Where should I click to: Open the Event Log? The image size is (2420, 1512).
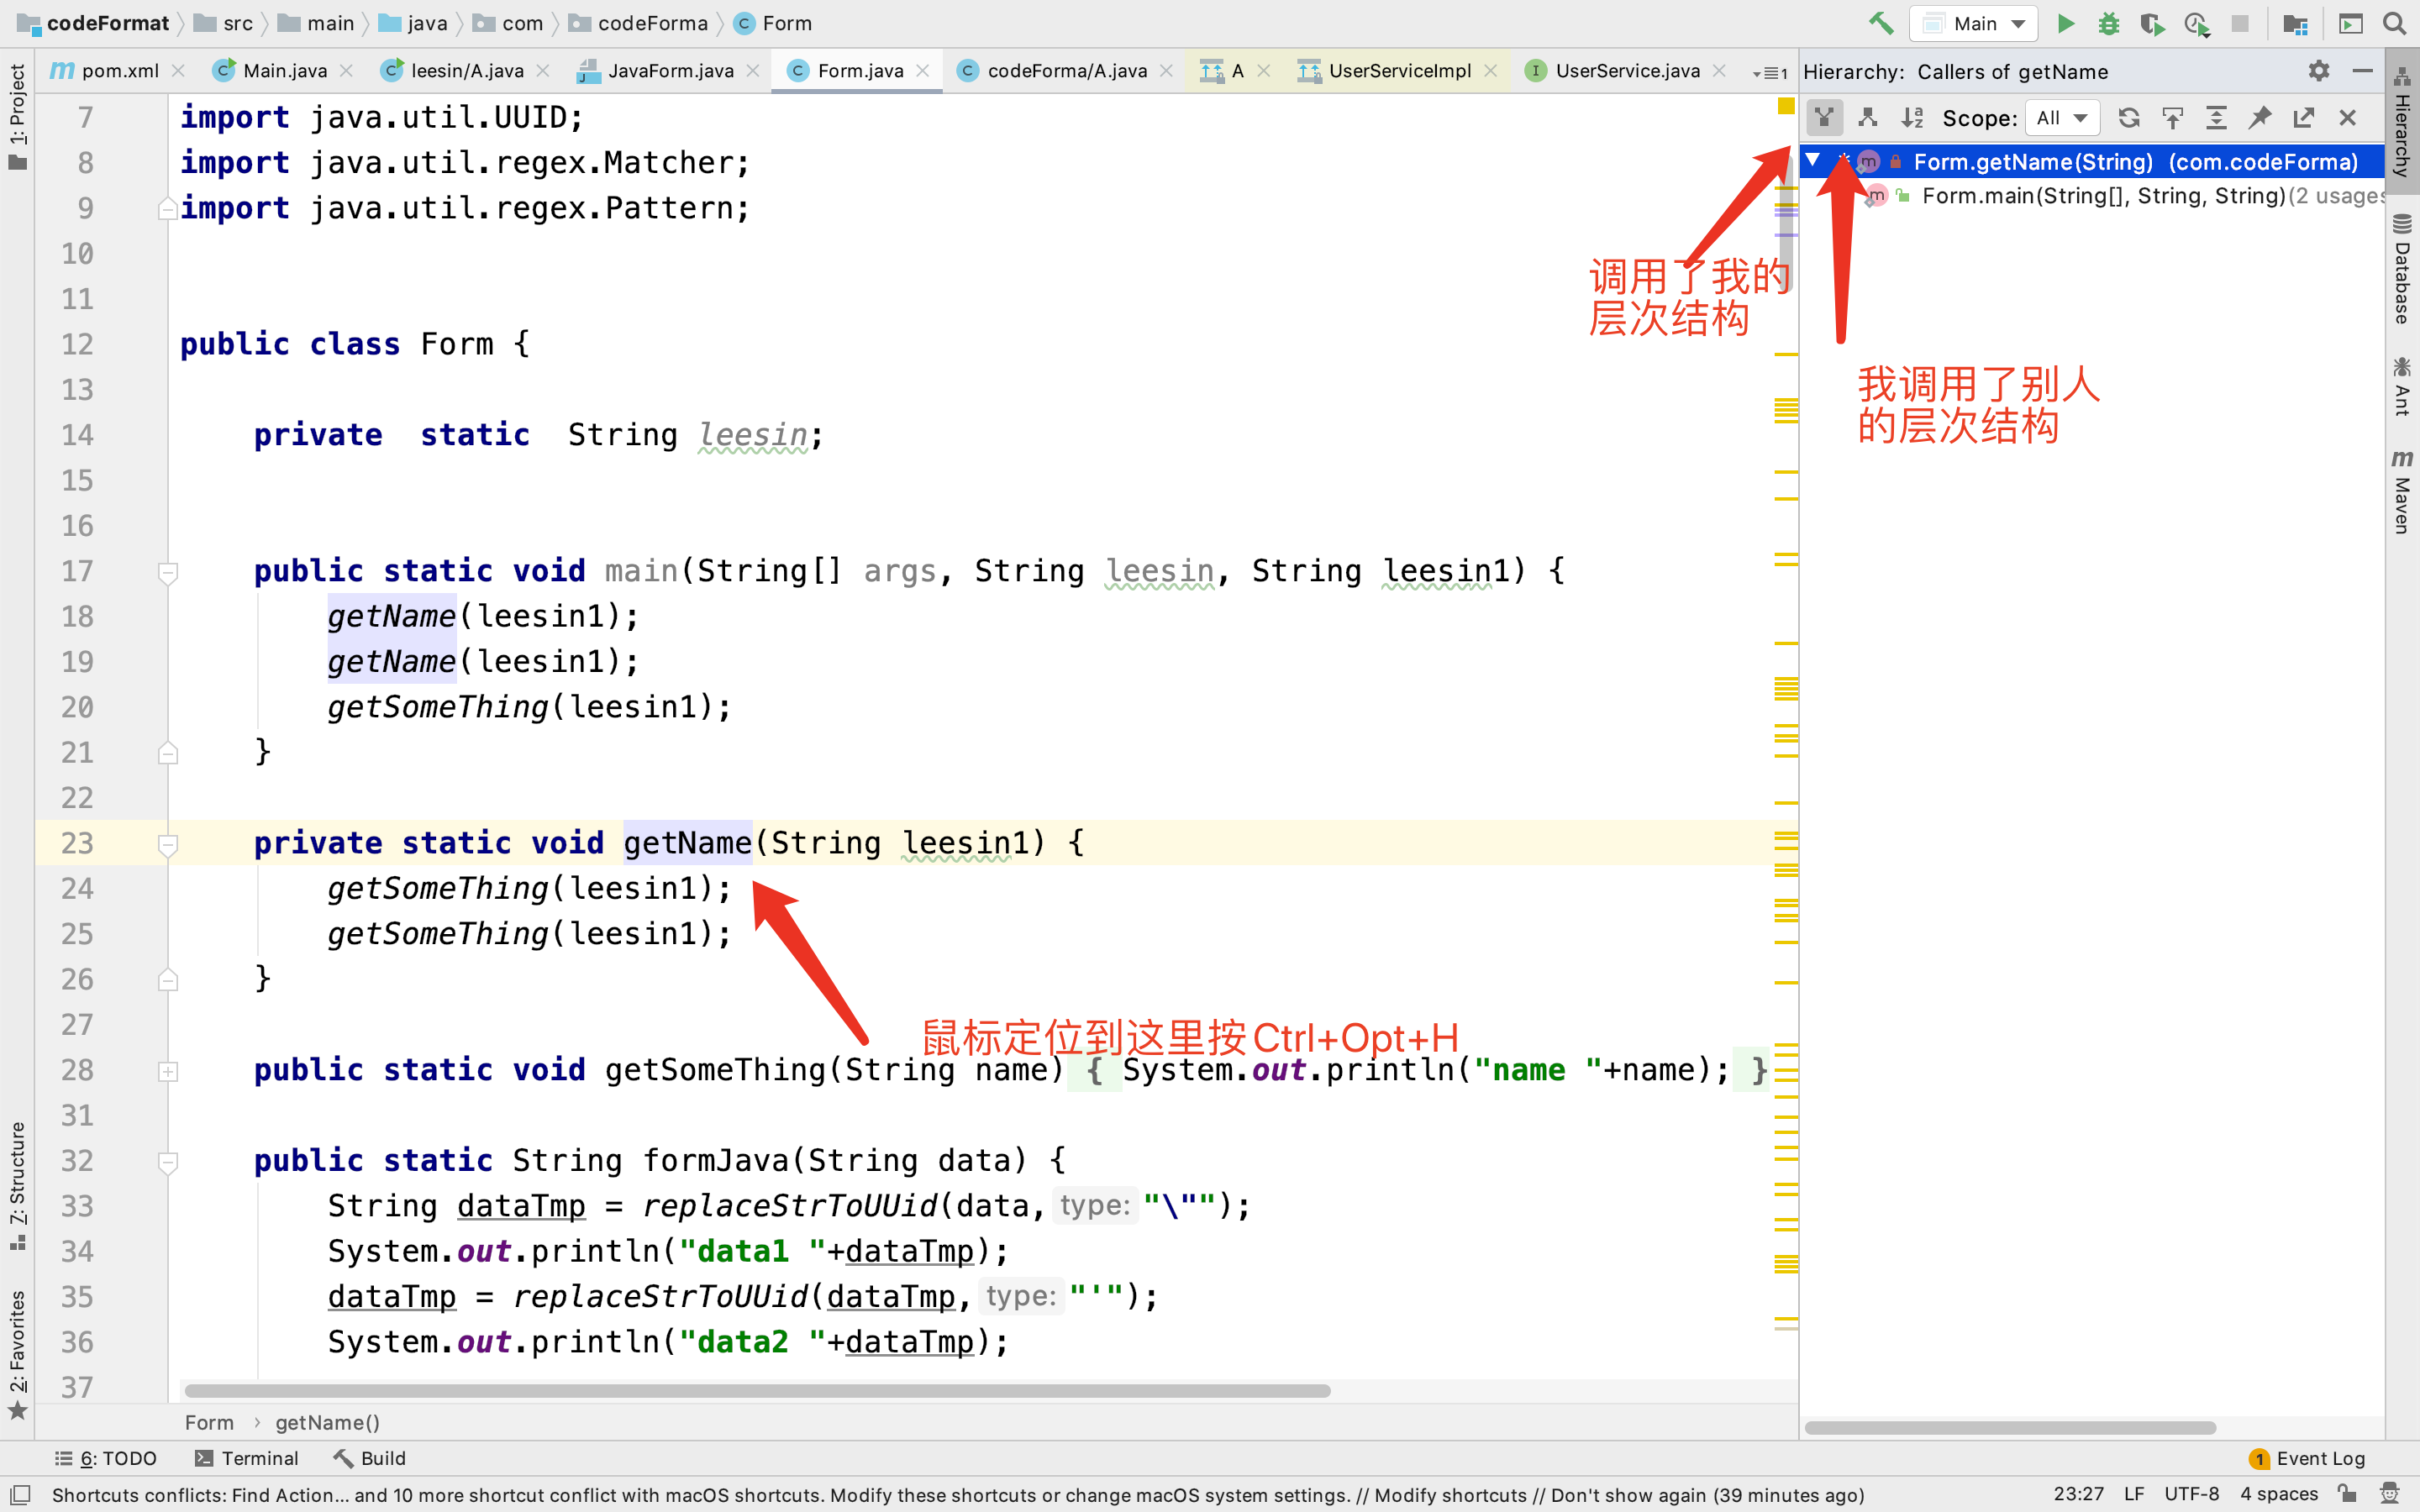pyautogui.click(x=2307, y=1458)
